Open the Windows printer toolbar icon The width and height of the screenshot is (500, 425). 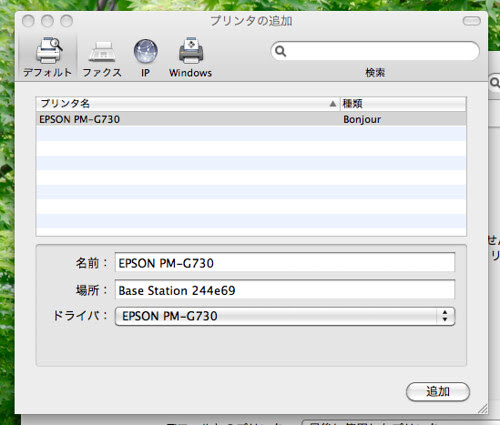tap(191, 57)
